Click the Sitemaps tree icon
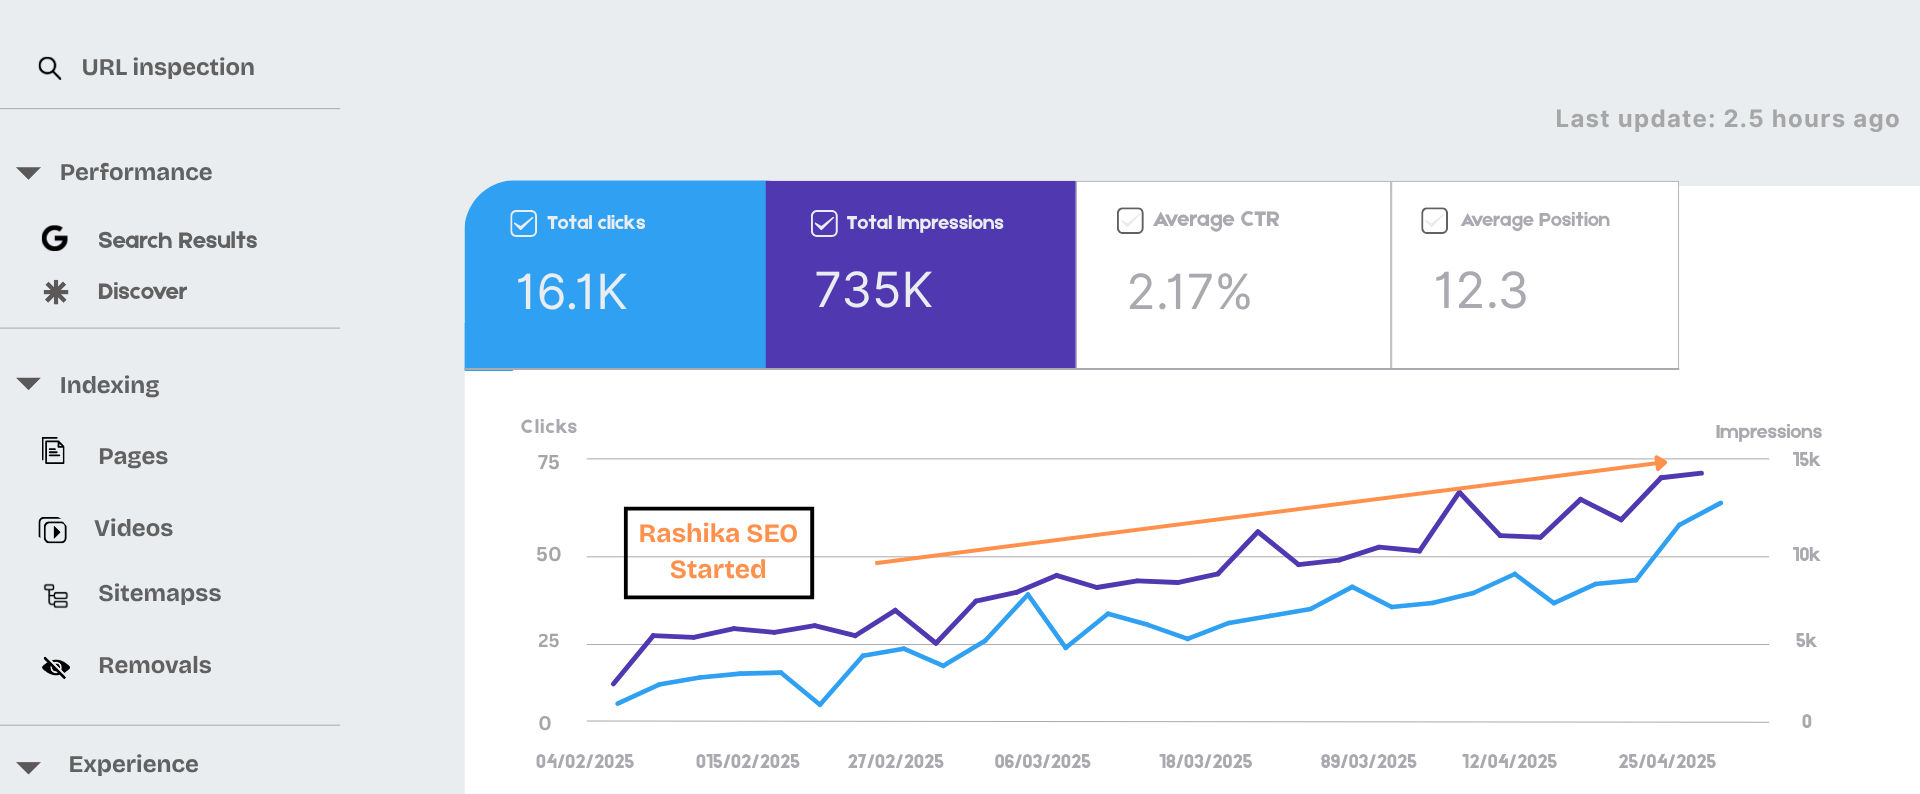1920x794 pixels. tap(56, 596)
